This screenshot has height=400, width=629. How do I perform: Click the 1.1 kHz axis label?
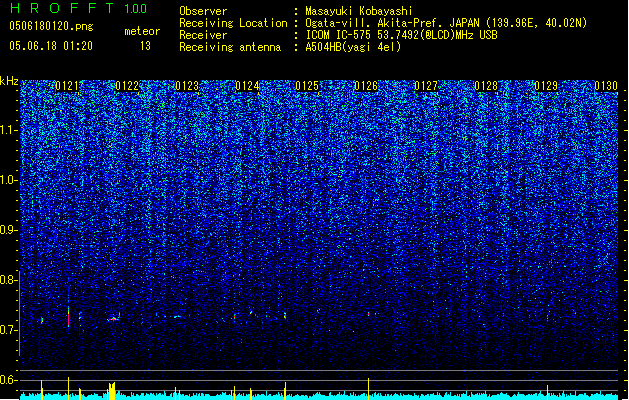pyautogui.click(x=9, y=130)
